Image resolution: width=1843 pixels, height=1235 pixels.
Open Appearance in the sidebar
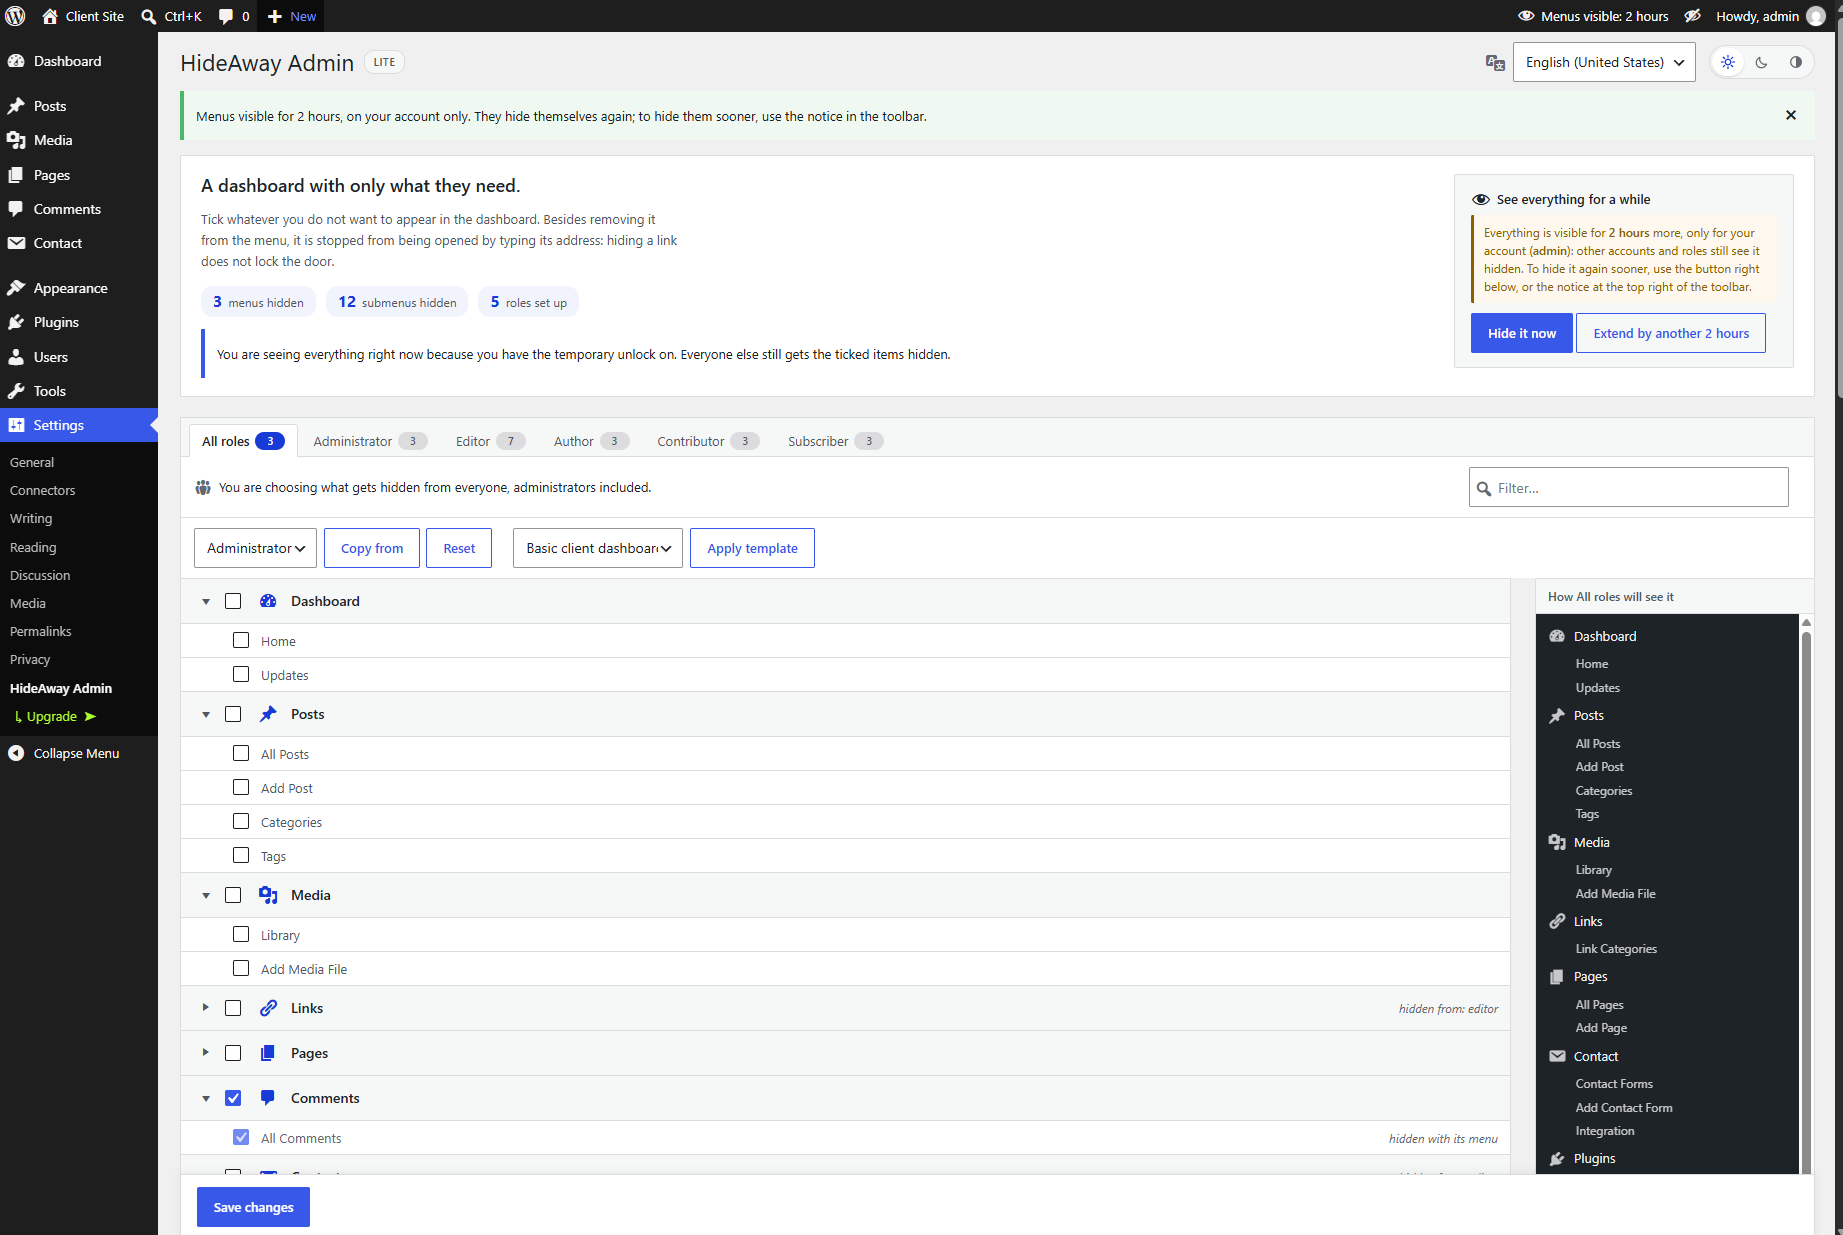(79, 288)
